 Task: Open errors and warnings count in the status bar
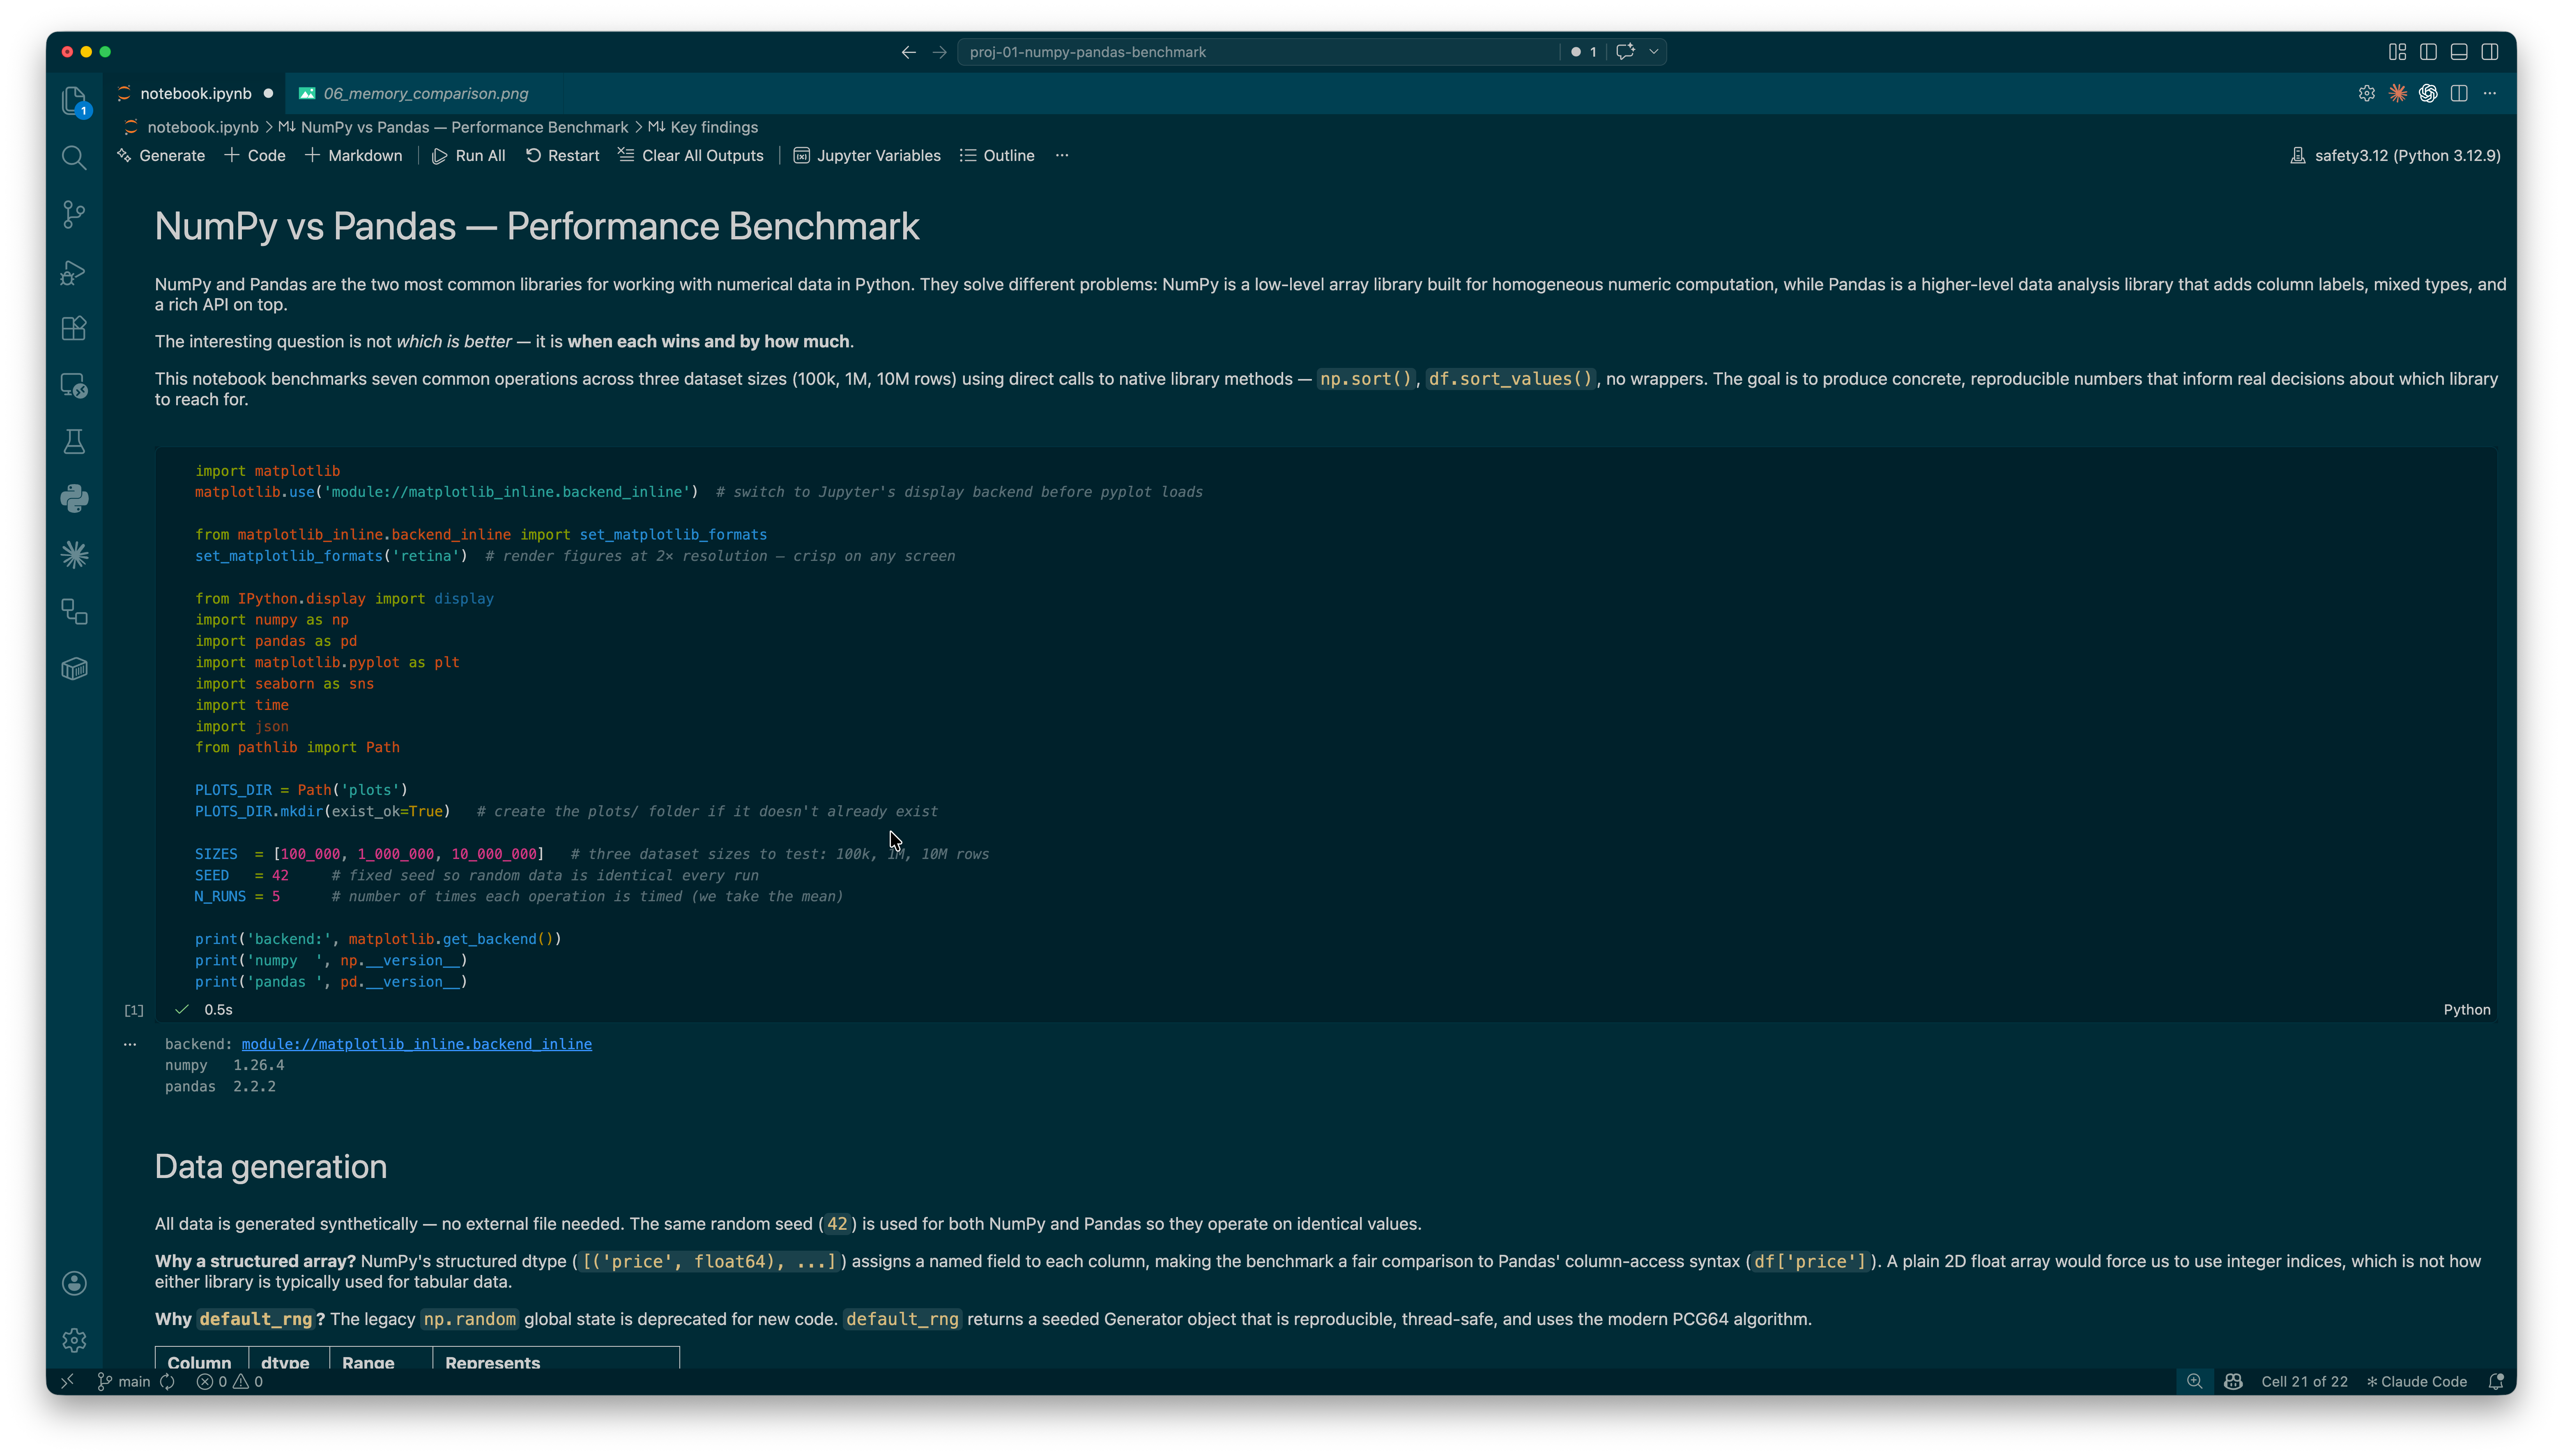[x=230, y=1381]
